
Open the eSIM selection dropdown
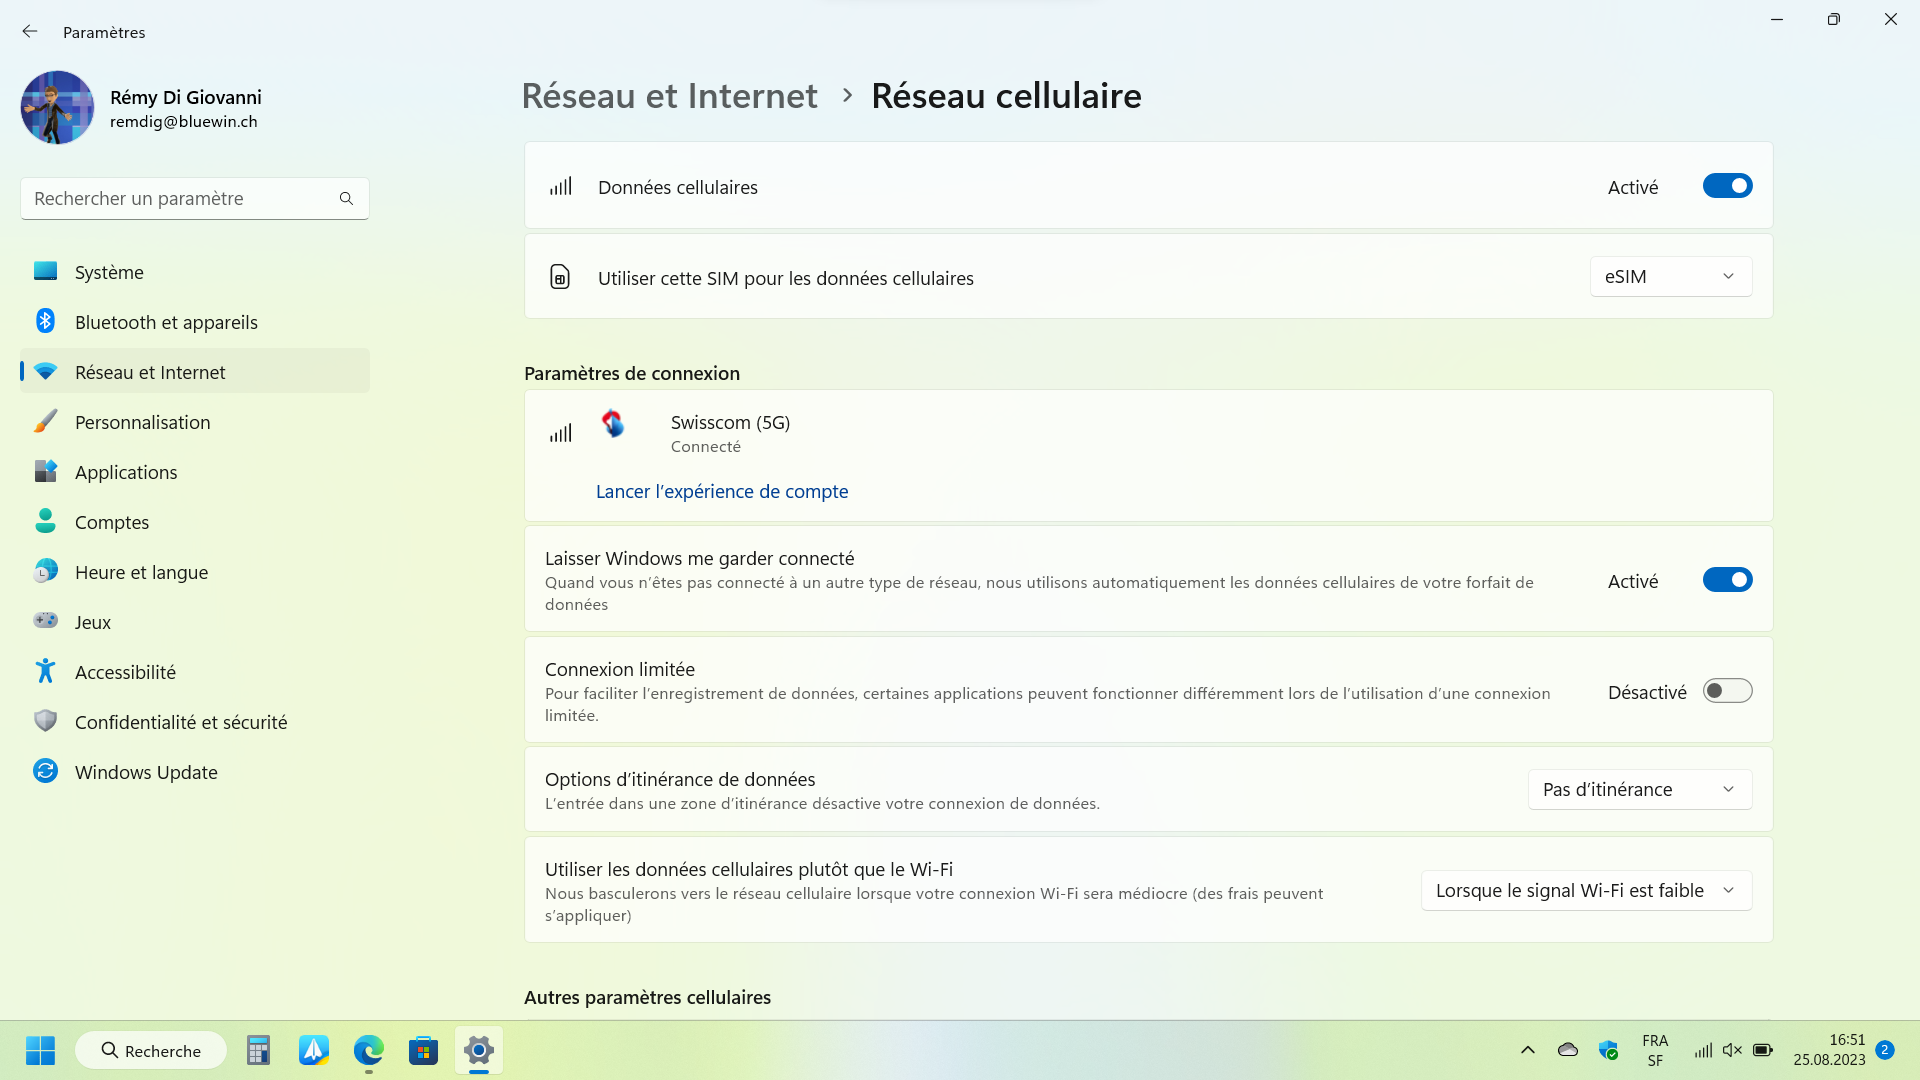[1670, 277]
